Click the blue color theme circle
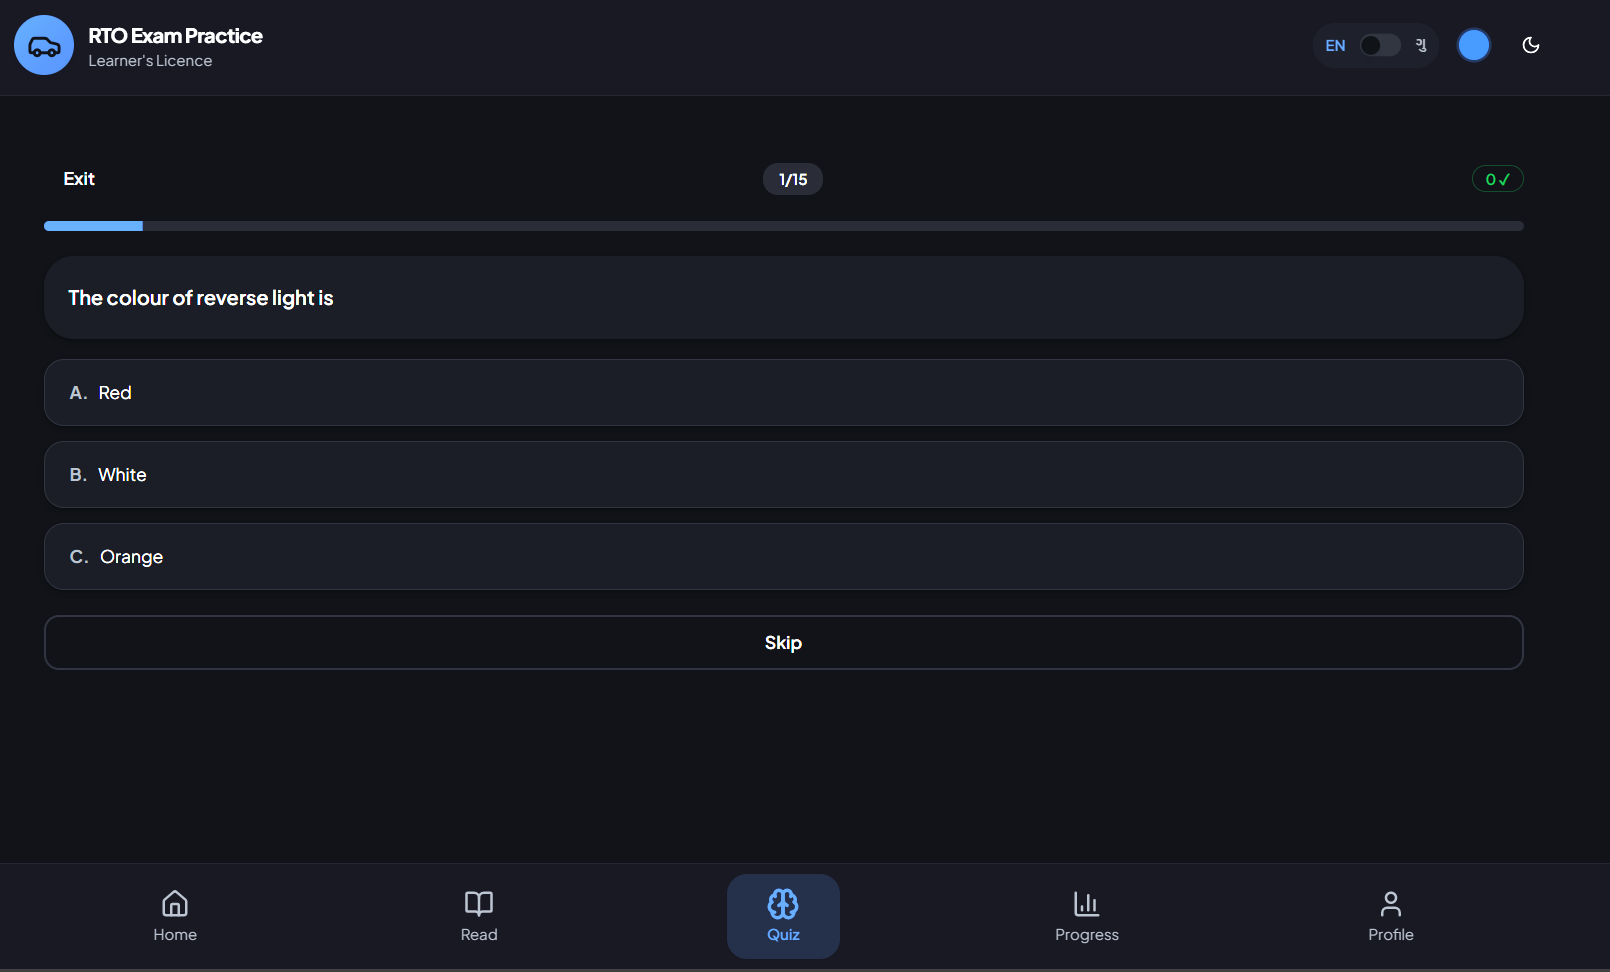This screenshot has width=1610, height=972. click(1474, 45)
